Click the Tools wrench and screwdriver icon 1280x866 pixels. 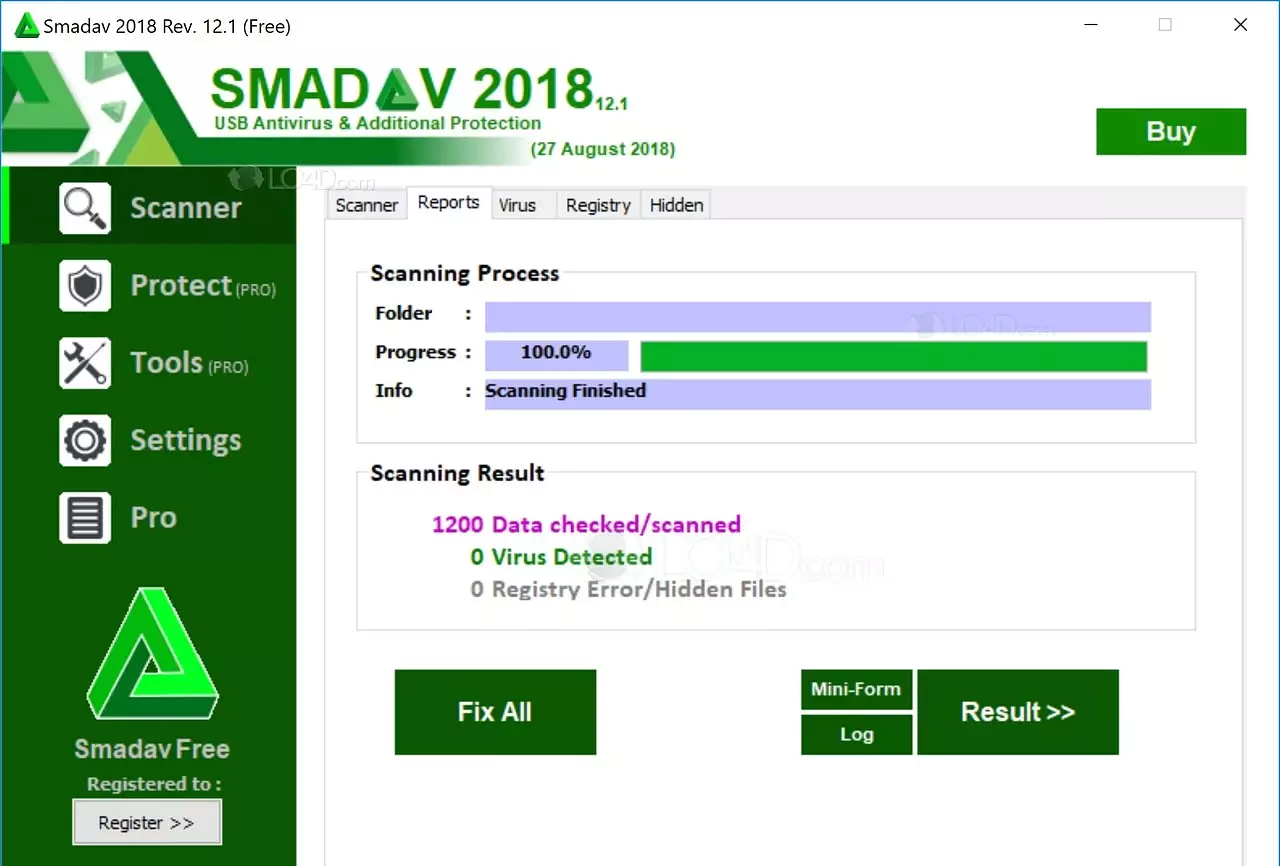tap(85, 363)
